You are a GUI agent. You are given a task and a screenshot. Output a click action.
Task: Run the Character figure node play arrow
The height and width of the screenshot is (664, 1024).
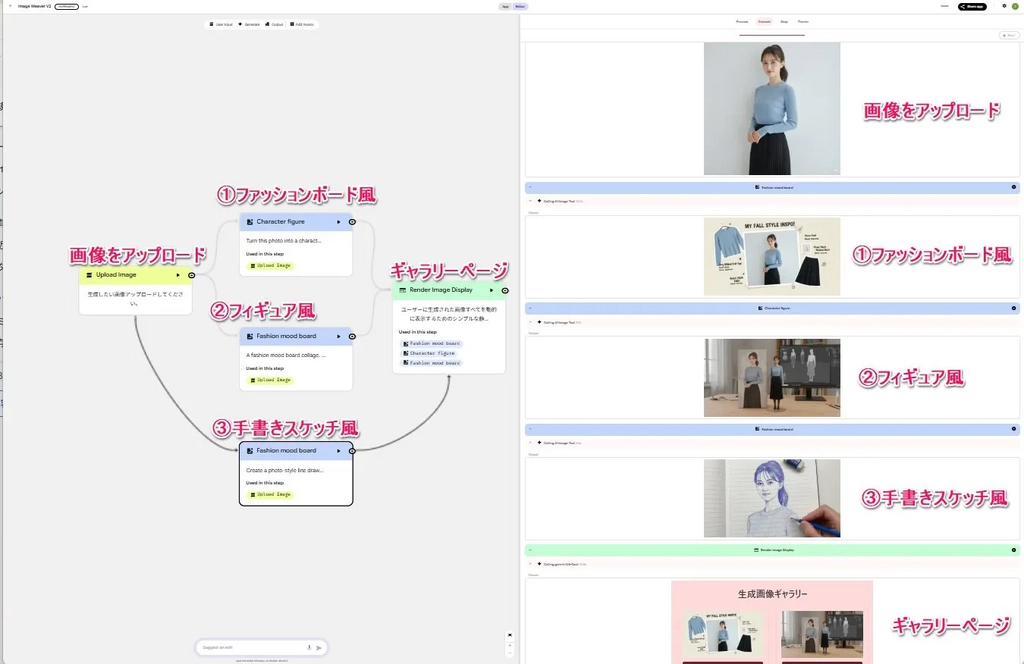[339, 222]
